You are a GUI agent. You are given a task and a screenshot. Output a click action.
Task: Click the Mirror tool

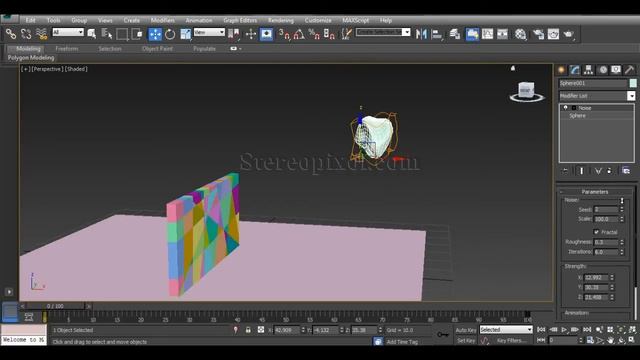(x=421, y=34)
